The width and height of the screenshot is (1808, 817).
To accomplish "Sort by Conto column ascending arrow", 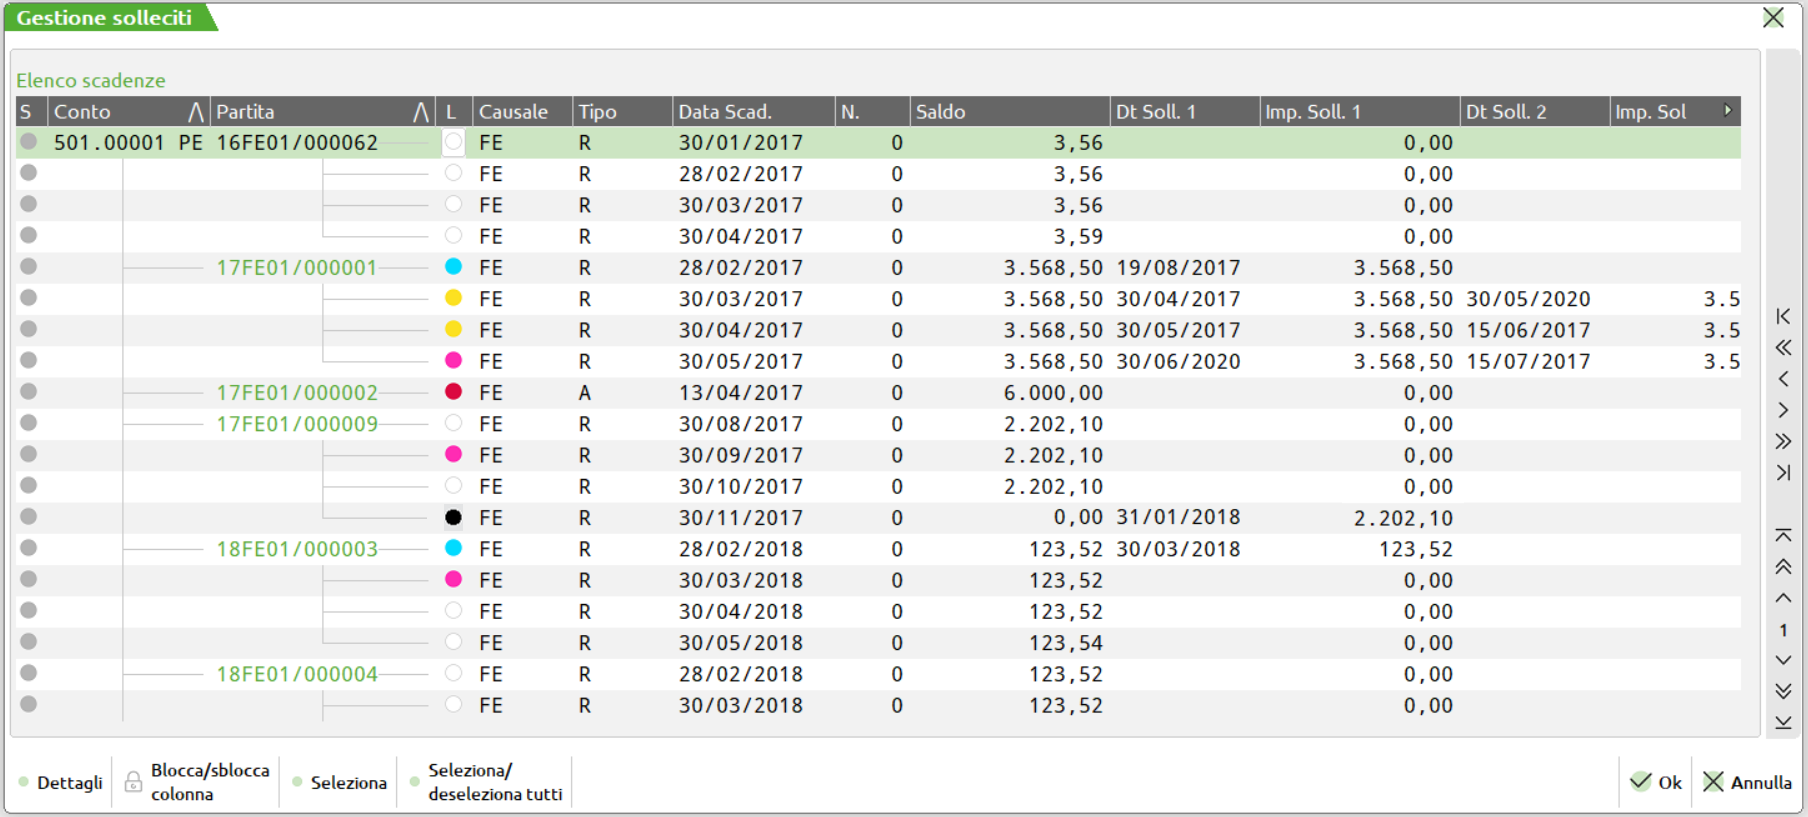I will tap(196, 112).
